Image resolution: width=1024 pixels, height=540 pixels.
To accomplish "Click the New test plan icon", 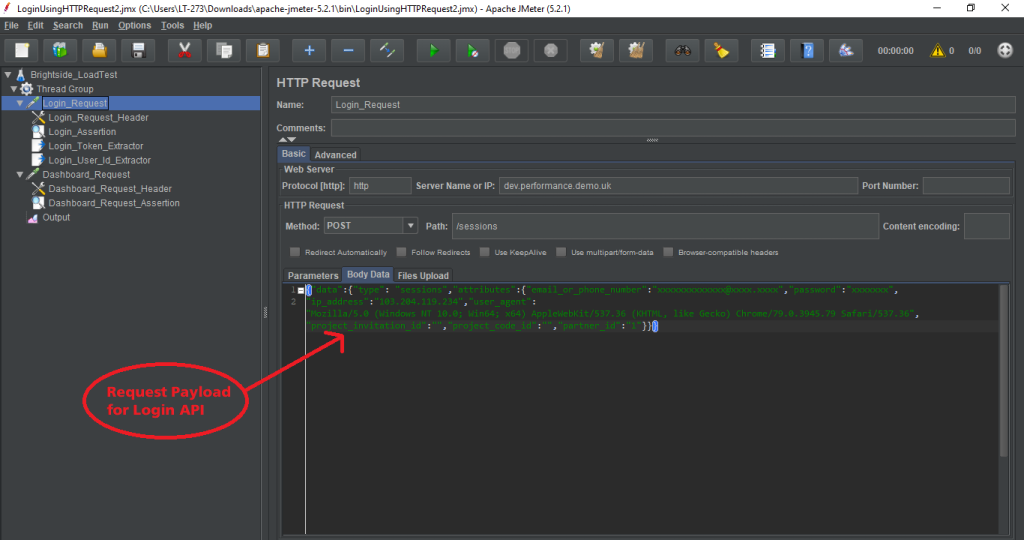I will coord(22,50).
